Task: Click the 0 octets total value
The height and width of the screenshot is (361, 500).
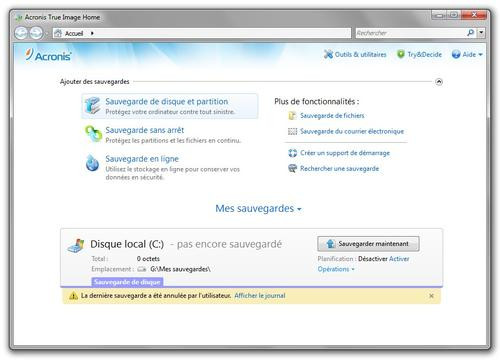Action: coord(148,259)
